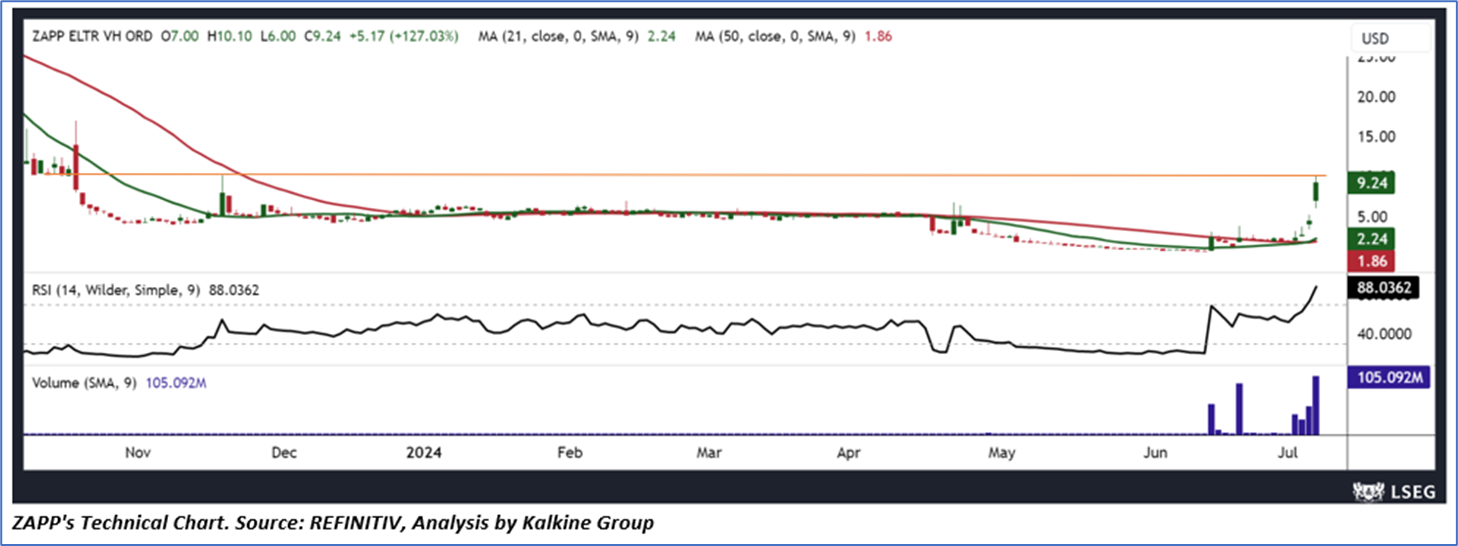Click the Jun label on the time axis
This screenshot has height=546, width=1458.
[x=1156, y=452]
